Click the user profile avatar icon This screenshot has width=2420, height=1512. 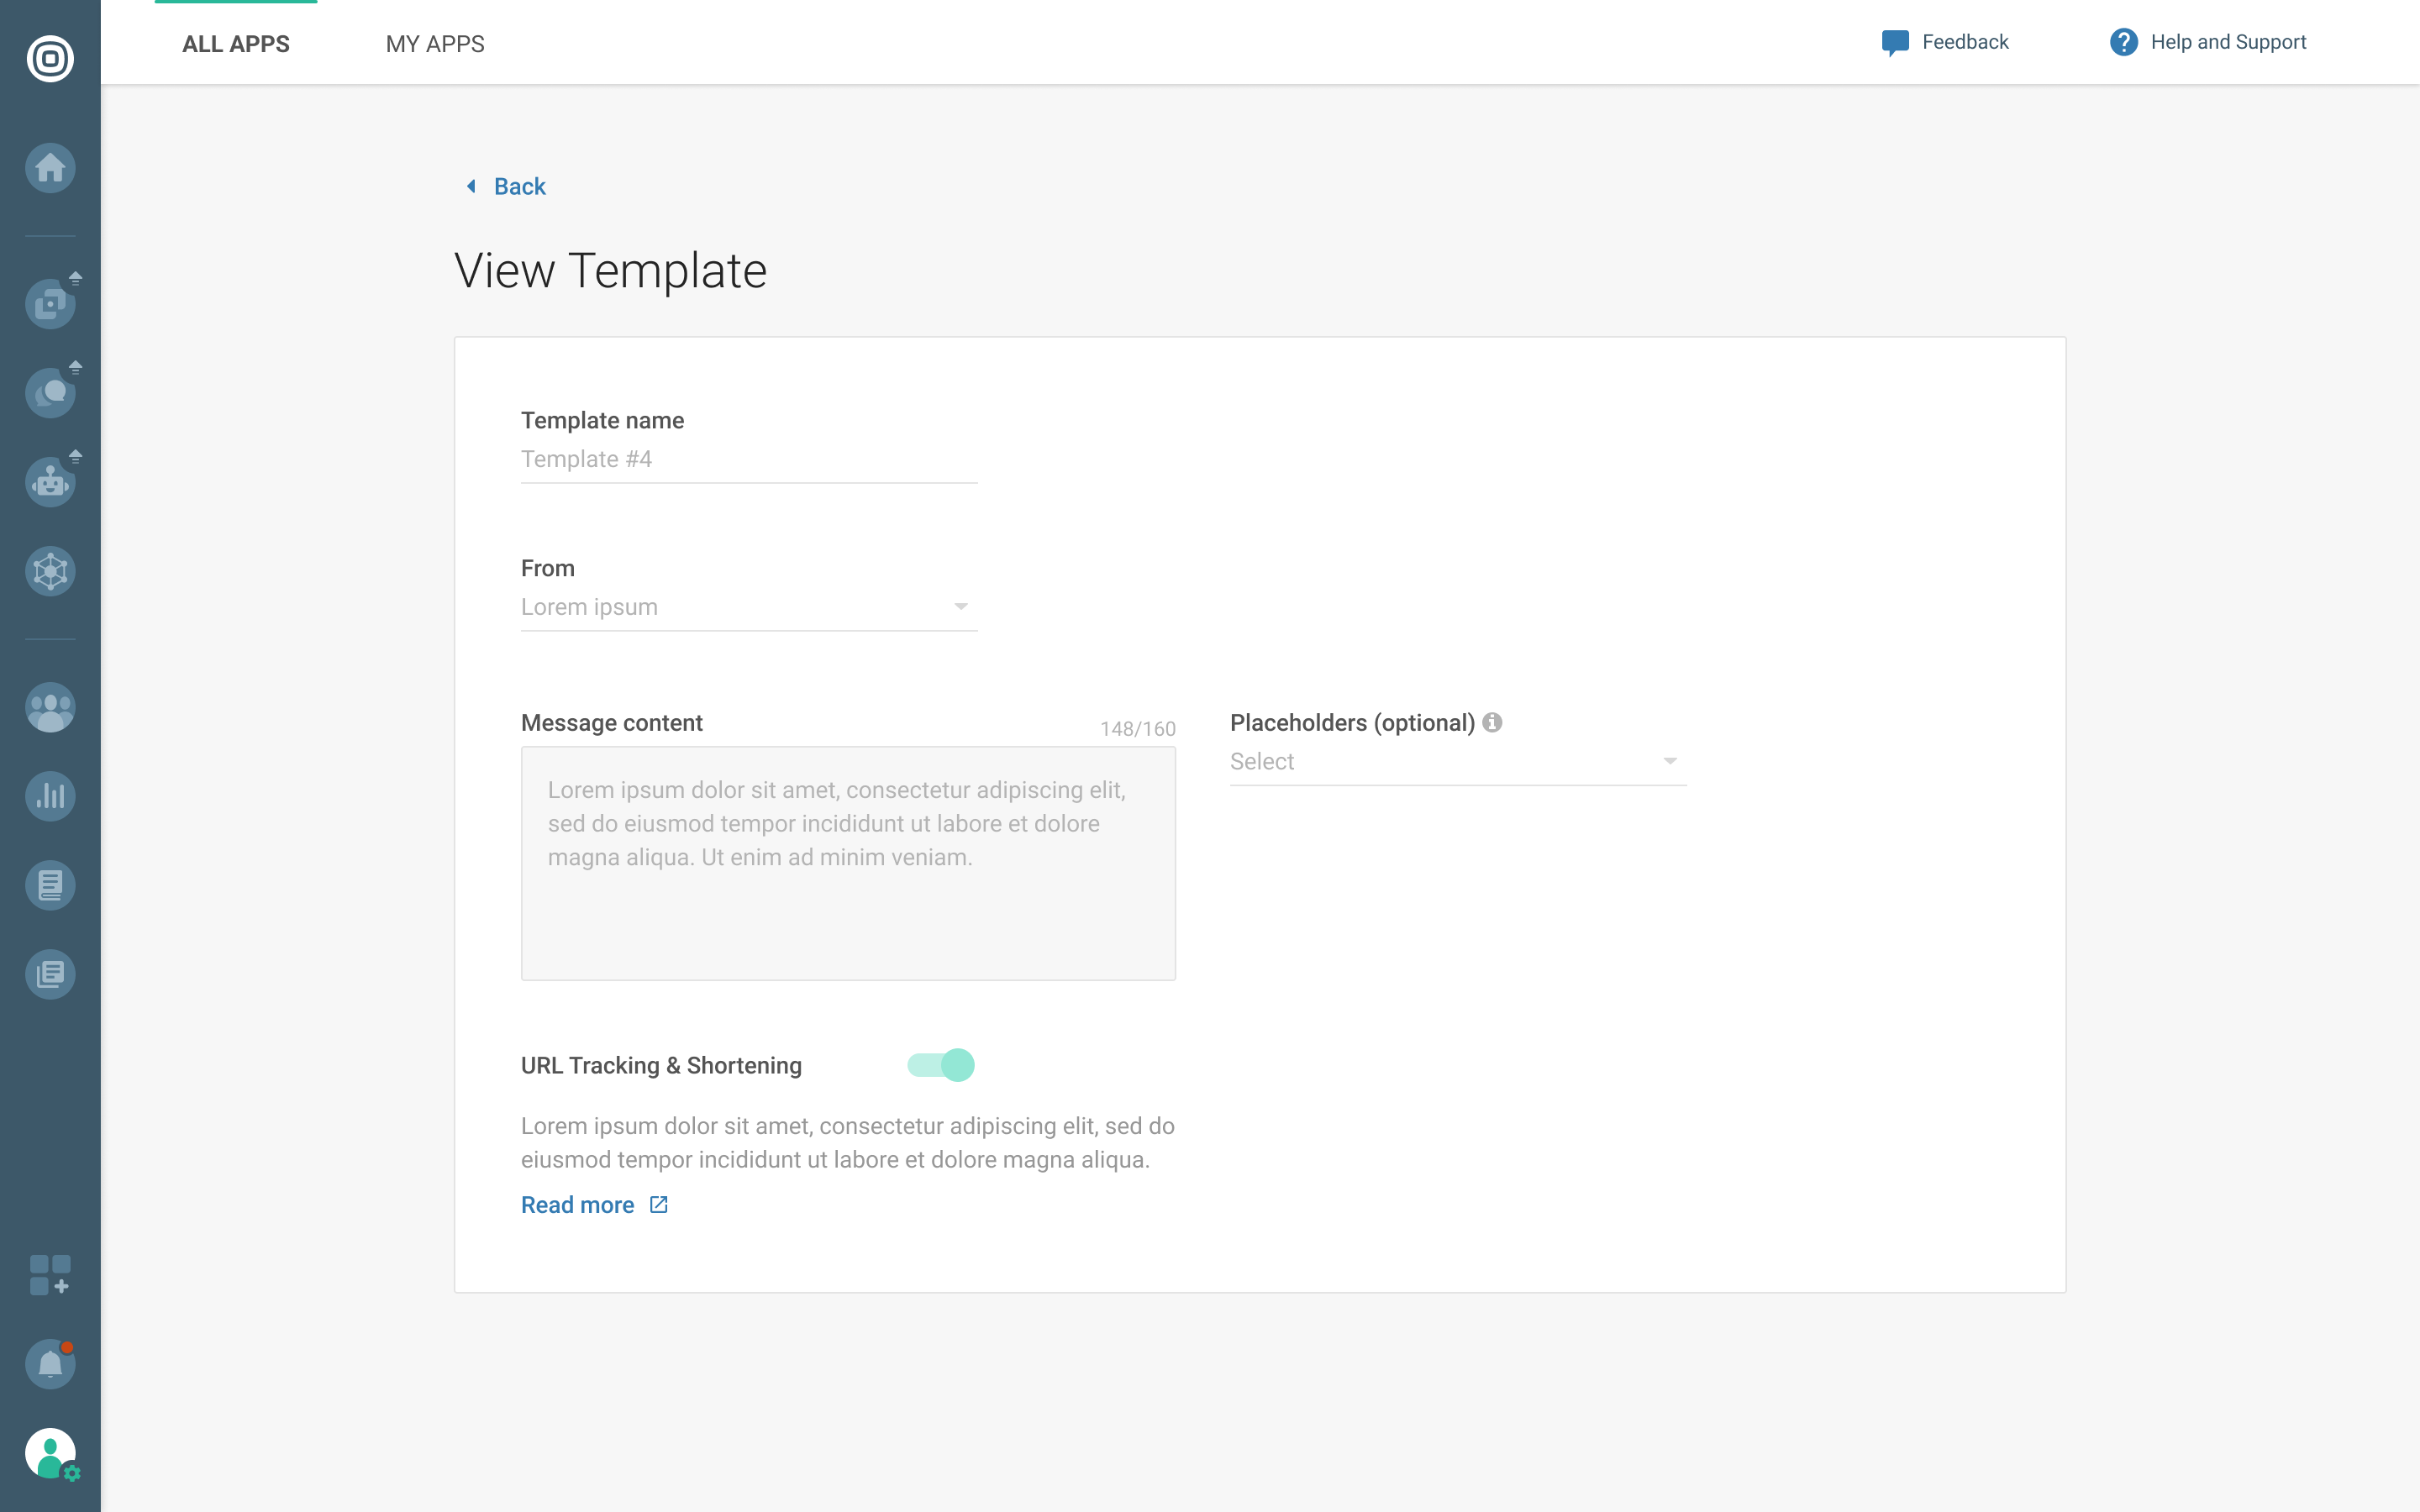[50, 1453]
